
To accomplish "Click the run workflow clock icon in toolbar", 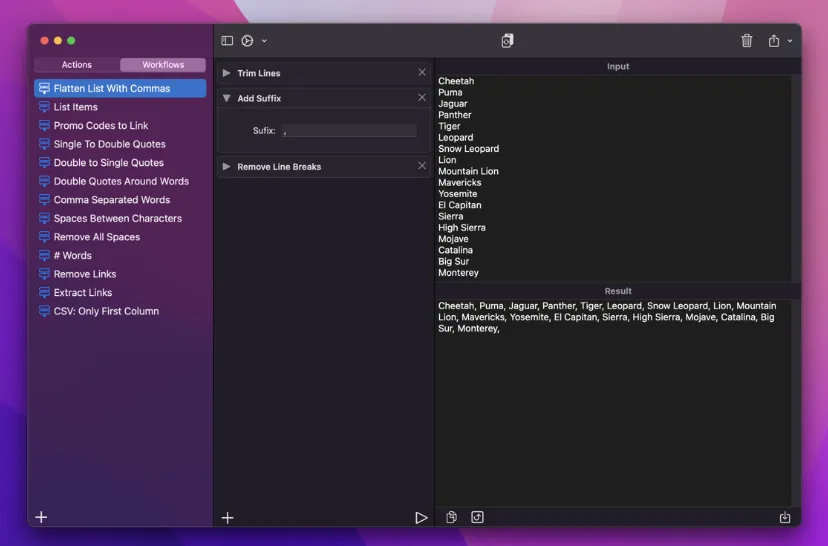I will click(x=247, y=41).
